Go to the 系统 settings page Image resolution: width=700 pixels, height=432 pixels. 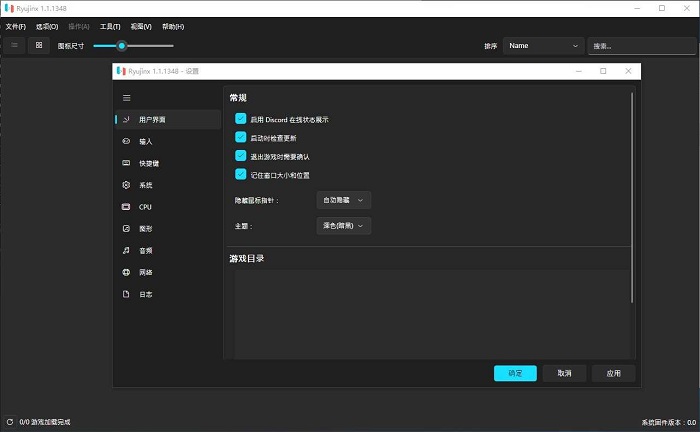pos(168,185)
